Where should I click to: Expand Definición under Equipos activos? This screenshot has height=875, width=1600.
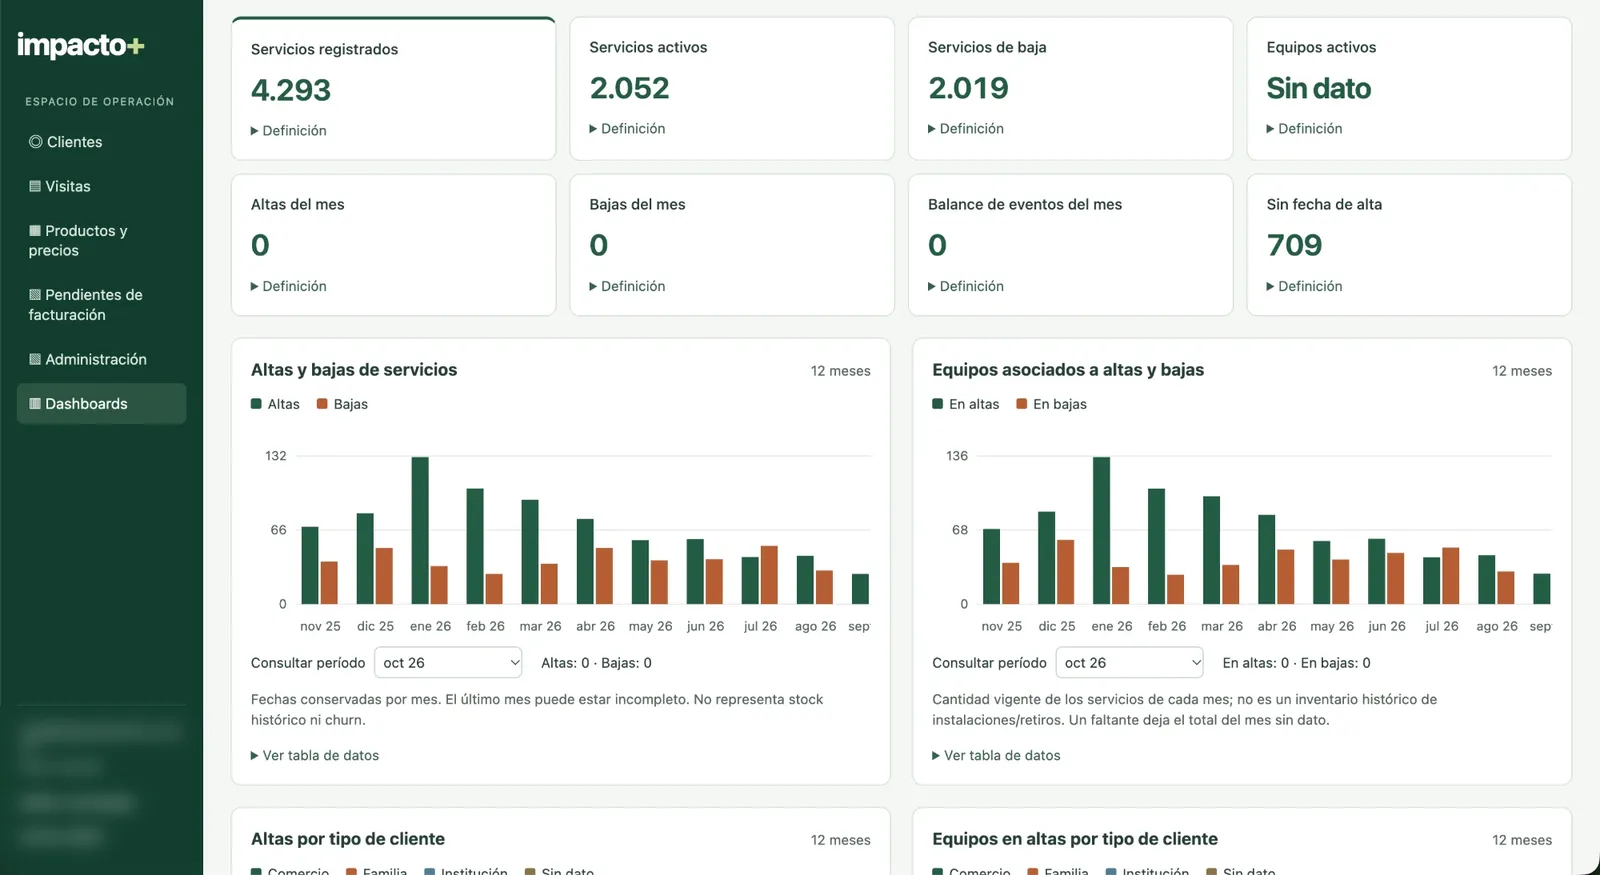pos(1304,129)
